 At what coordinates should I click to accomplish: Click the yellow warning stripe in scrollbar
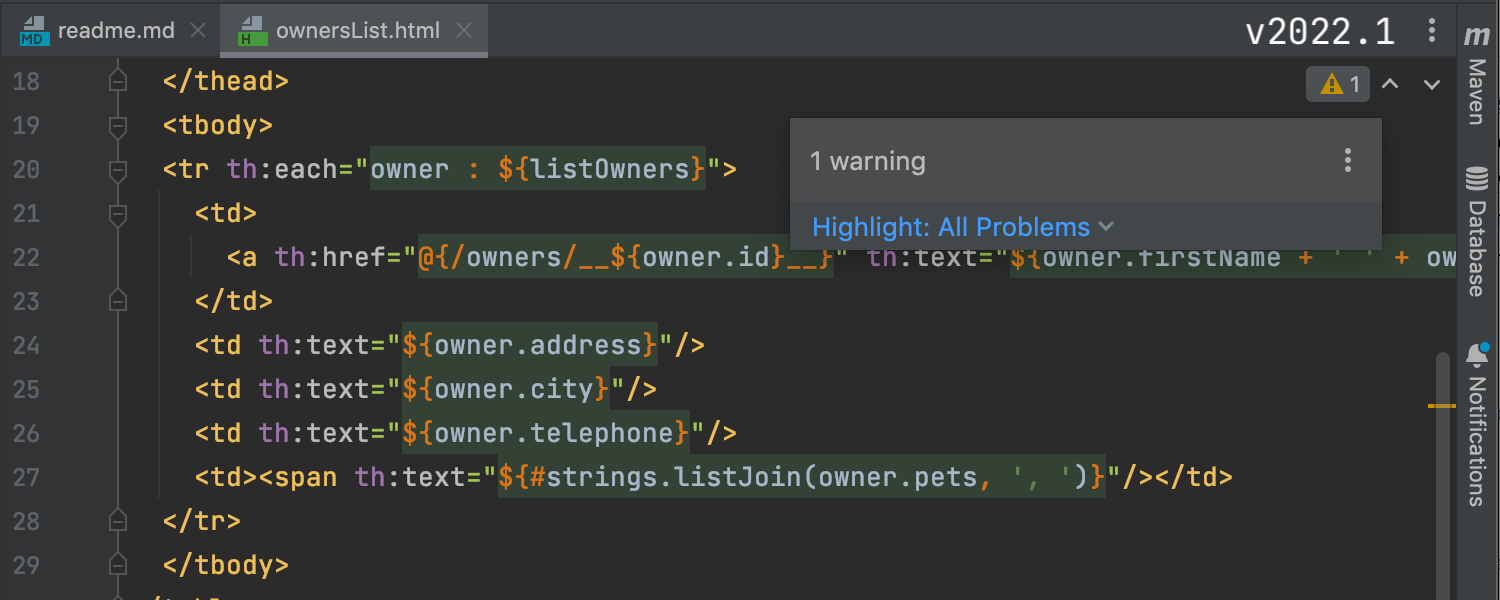click(x=1441, y=406)
